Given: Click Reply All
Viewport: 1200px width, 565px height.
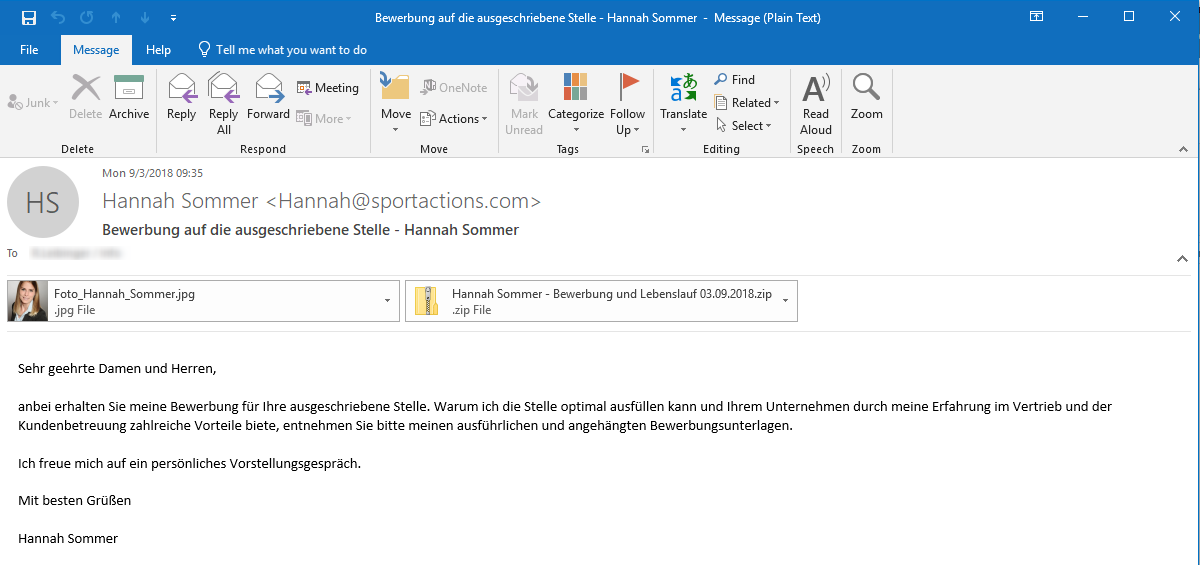Looking at the screenshot, I should click(x=223, y=104).
